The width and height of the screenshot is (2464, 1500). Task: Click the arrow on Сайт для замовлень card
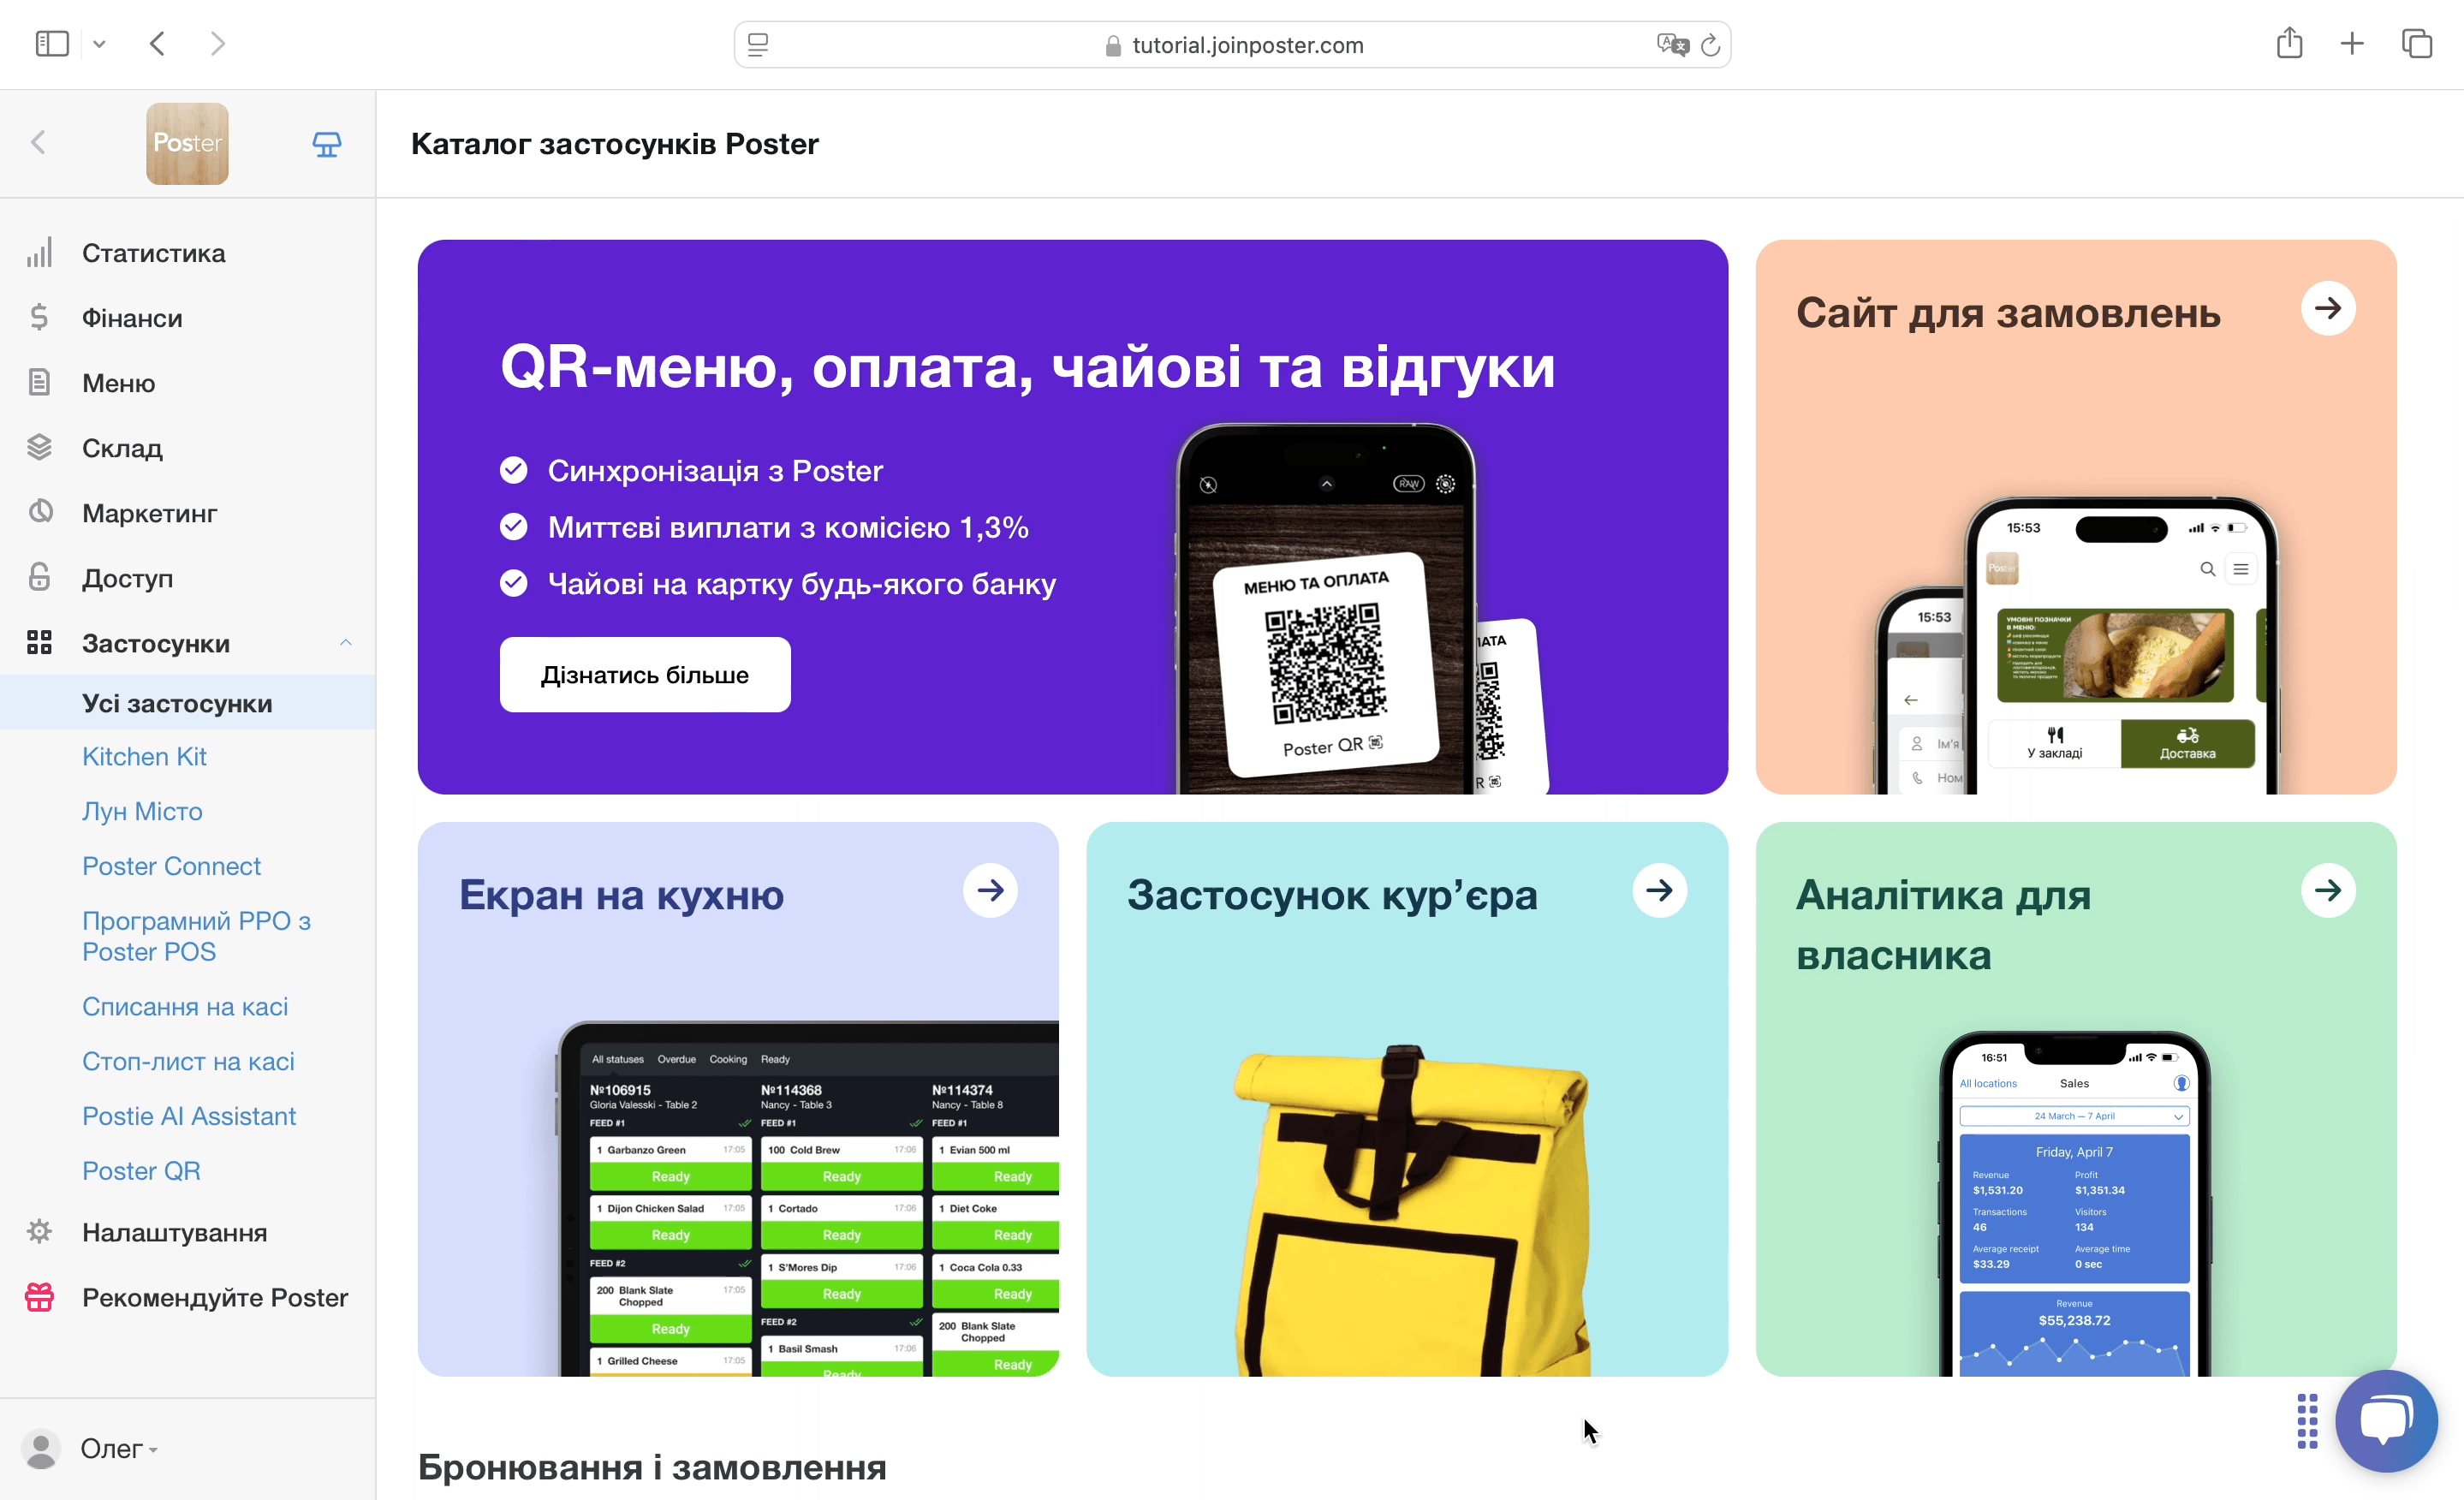pos(2327,308)
